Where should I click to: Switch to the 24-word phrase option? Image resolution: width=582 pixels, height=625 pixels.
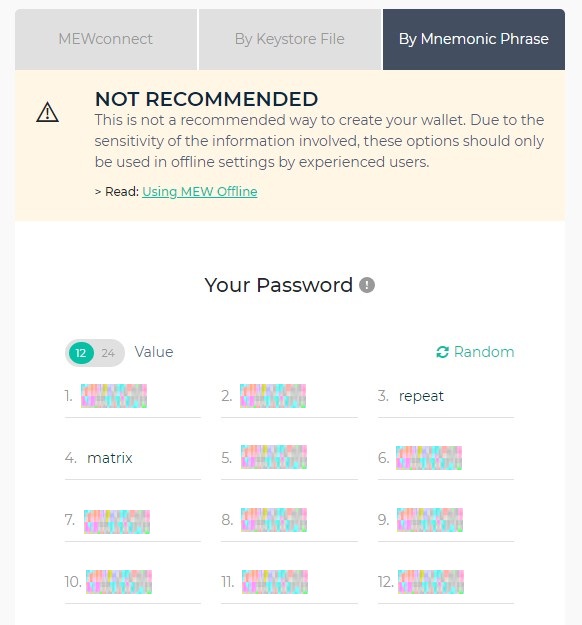pyautogui.click(x=108, y=353)
